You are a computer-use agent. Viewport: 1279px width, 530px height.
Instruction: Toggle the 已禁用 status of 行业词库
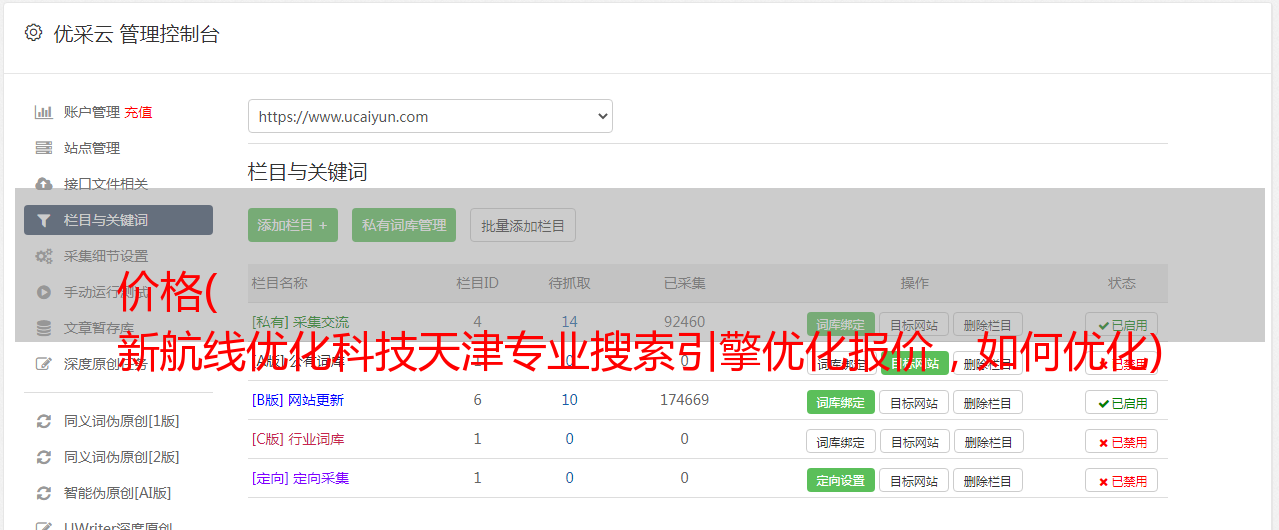(1122, 441)
